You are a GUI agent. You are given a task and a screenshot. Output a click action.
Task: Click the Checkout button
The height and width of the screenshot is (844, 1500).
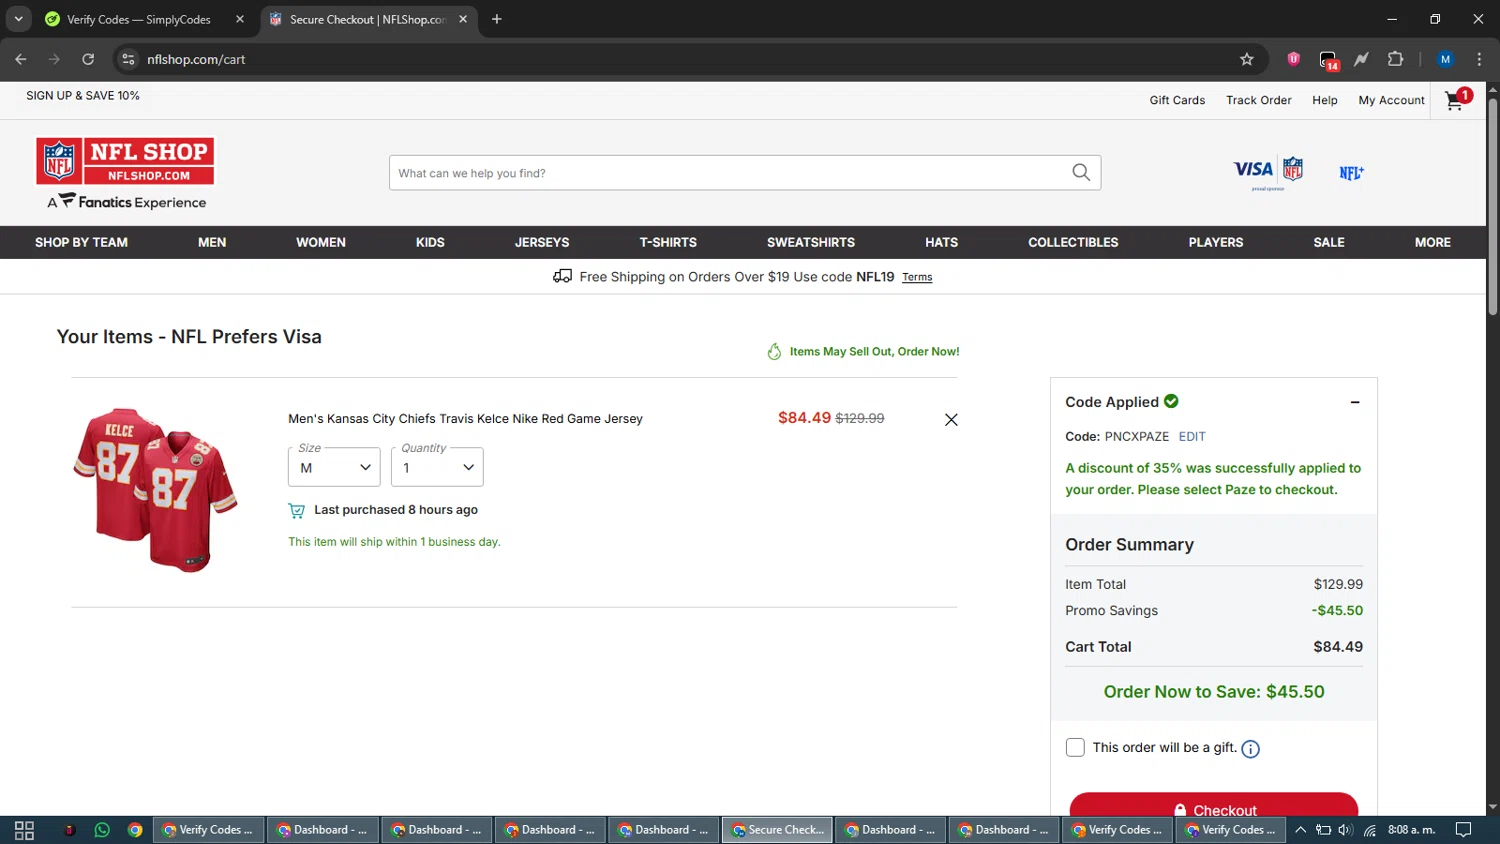tap(1214, 807)
